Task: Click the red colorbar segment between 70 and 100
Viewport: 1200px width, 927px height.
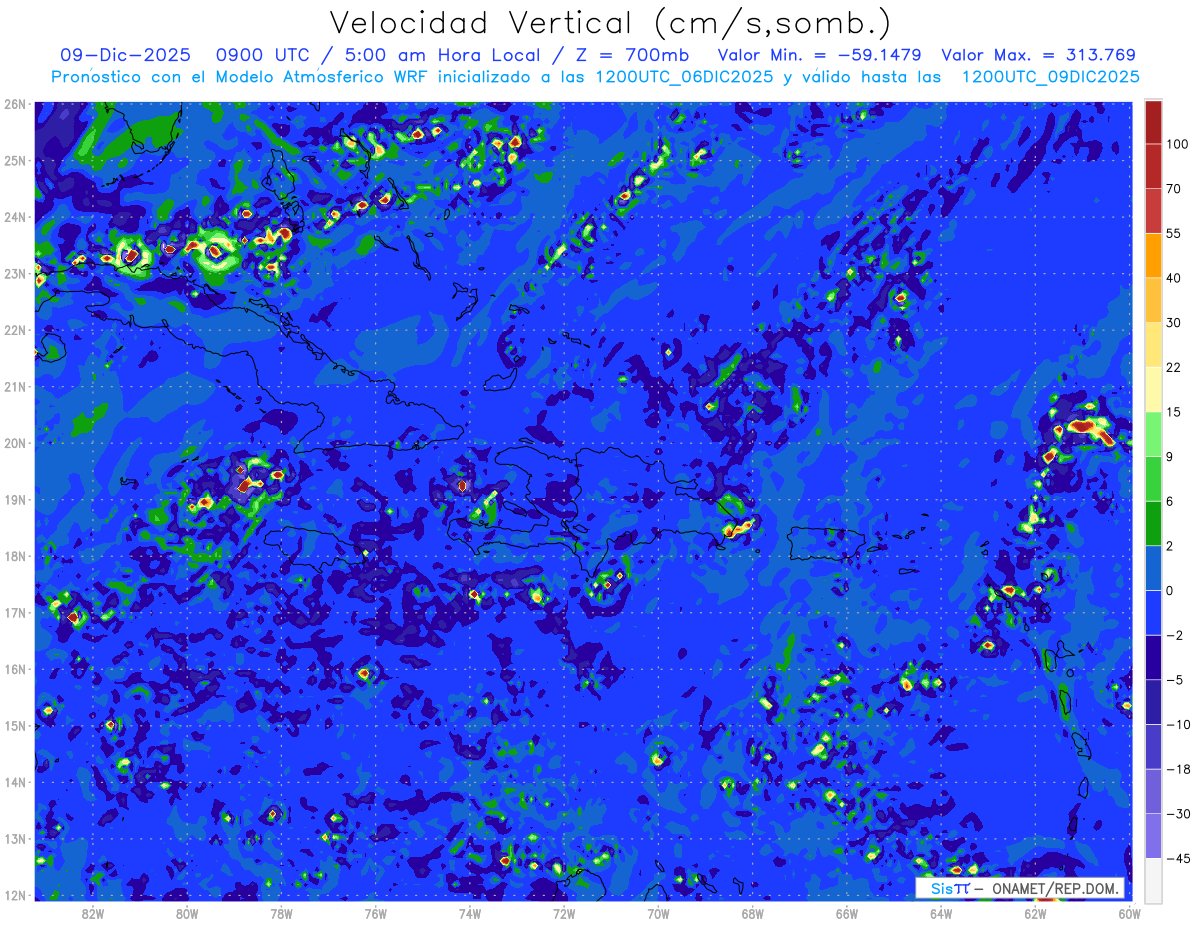Action: [1153, 167]
